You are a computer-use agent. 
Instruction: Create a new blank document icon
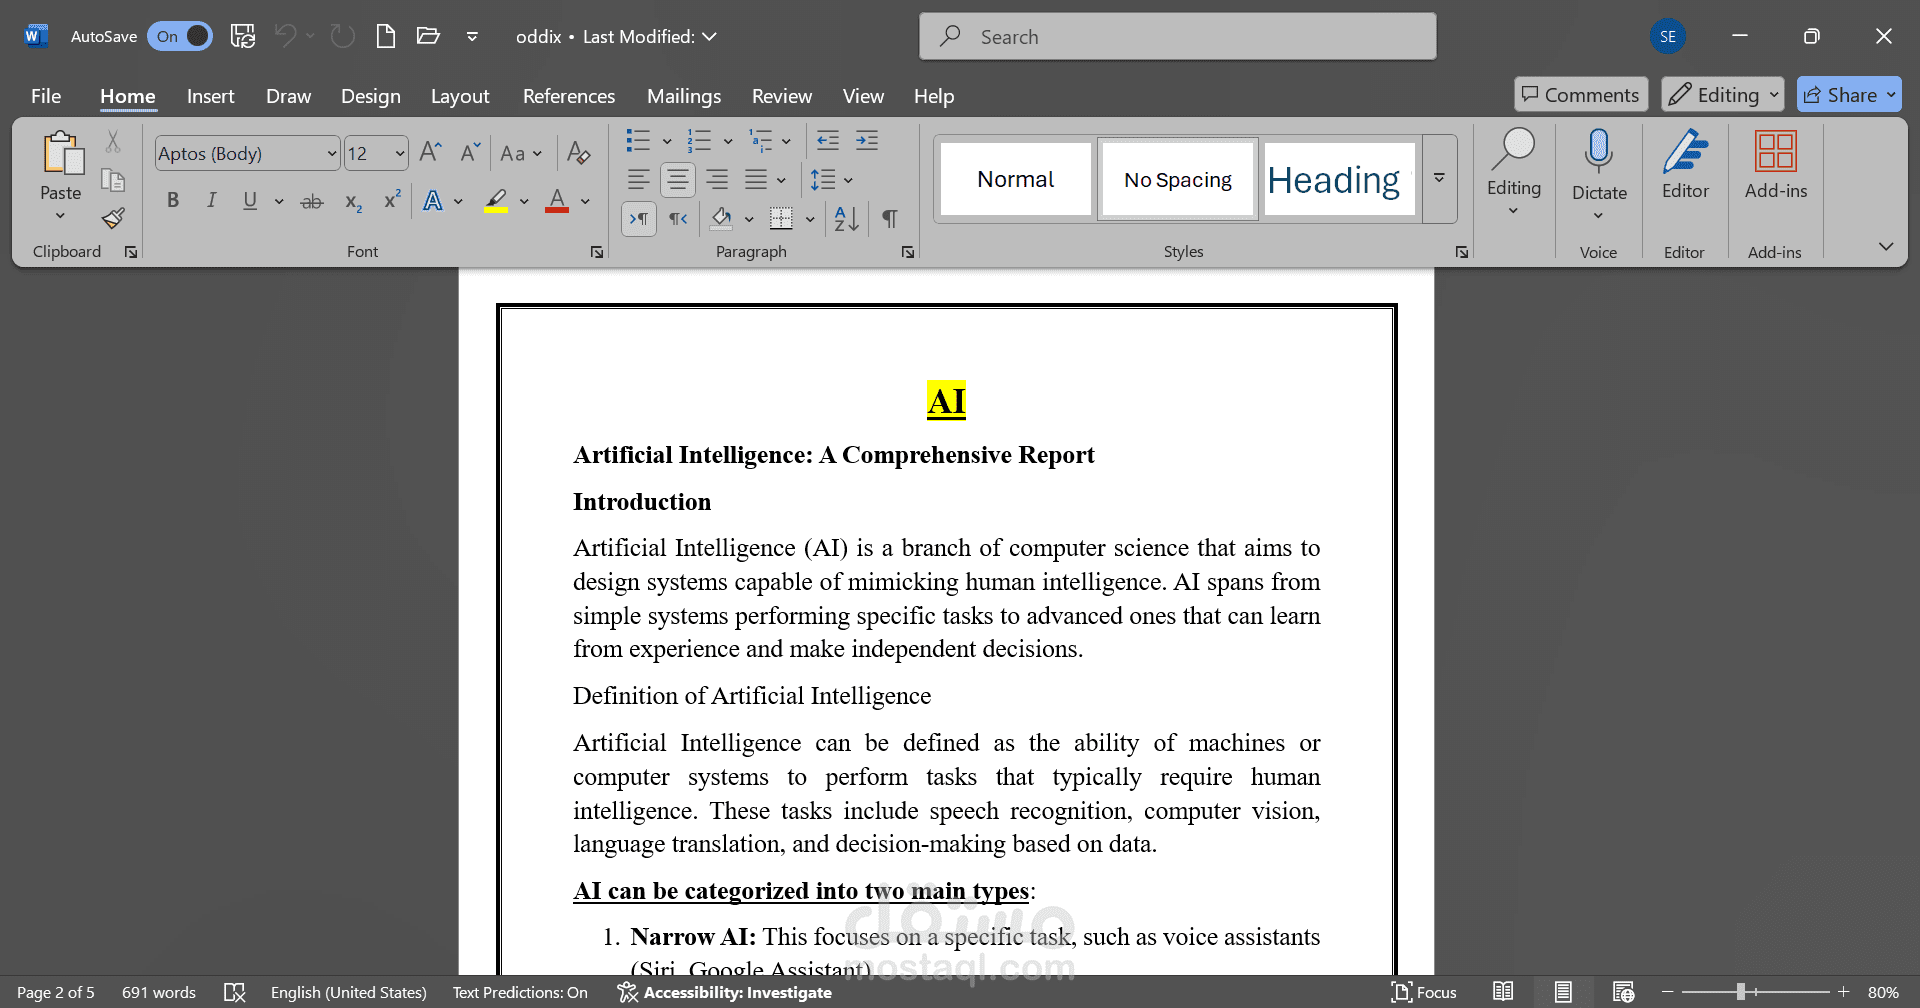(386, 37)
